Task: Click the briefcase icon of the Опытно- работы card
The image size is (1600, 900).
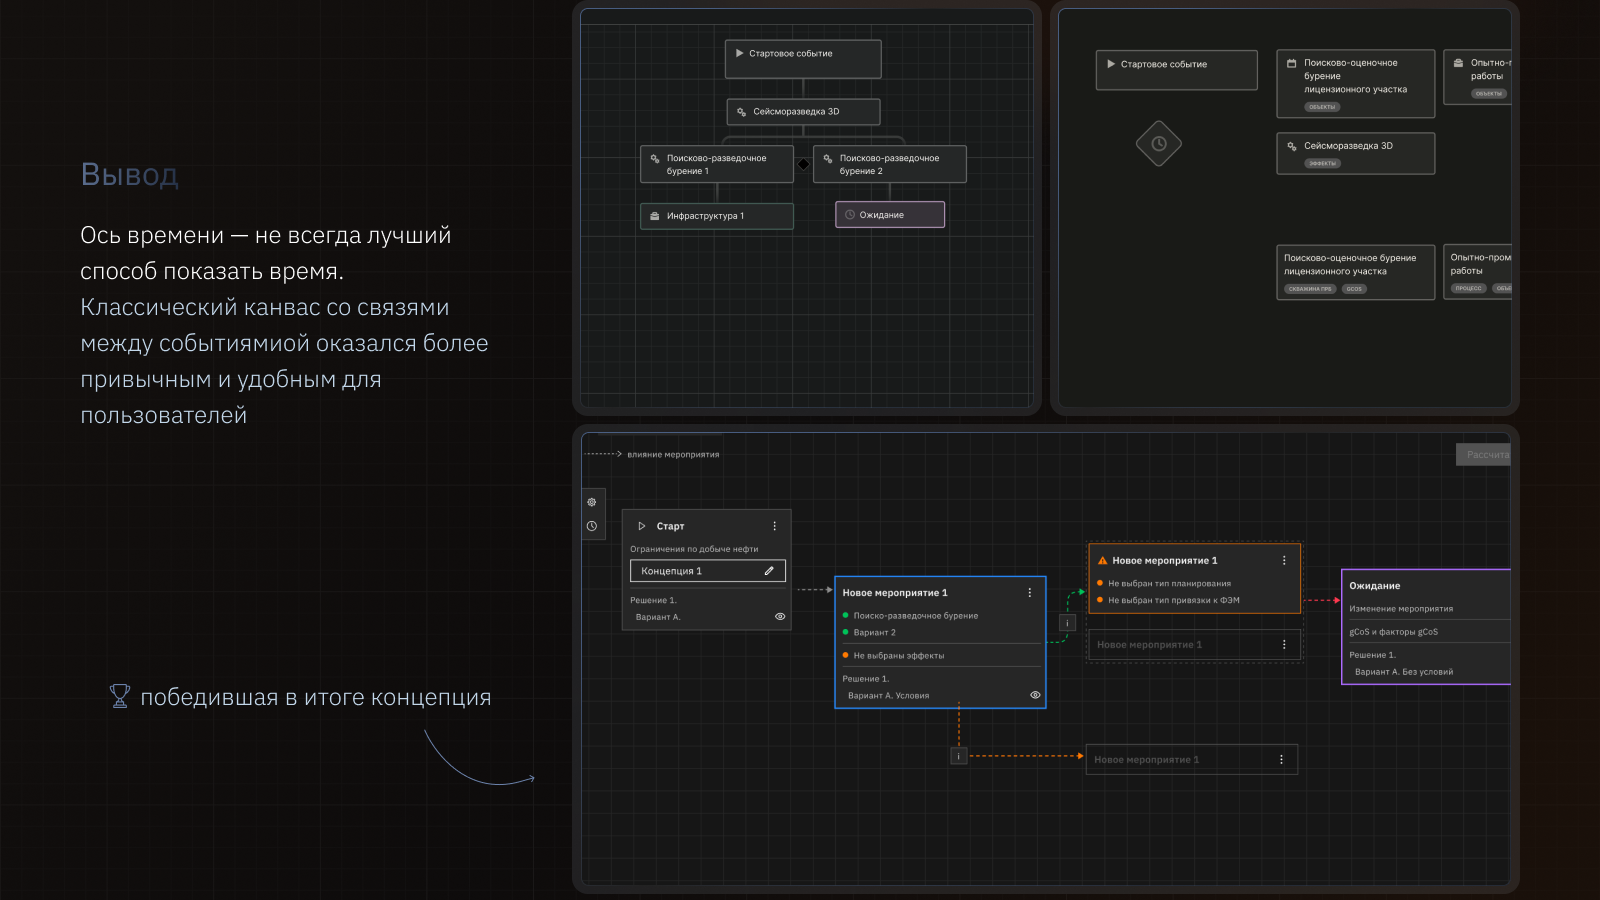Action: pos(1459,63)
